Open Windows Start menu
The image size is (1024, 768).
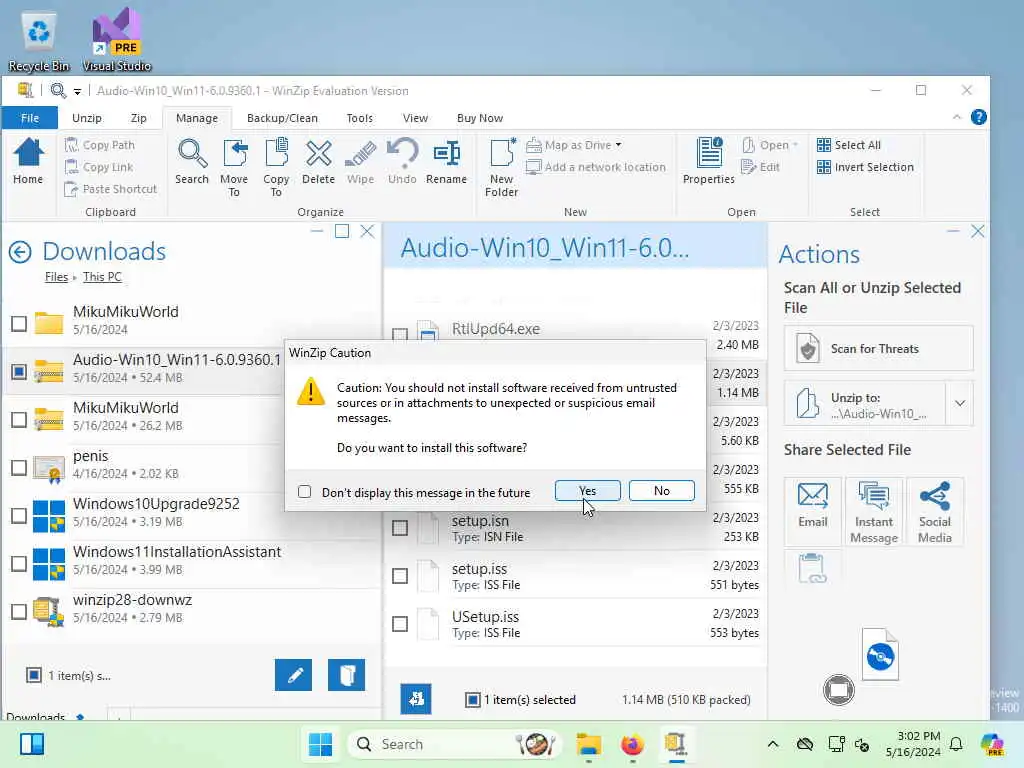click(x=320, y=744)
